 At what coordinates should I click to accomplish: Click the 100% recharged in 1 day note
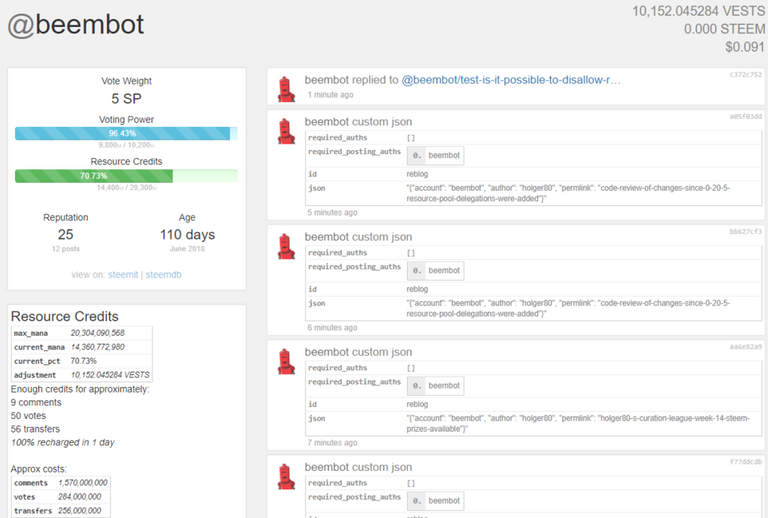click(x=63, y=443)
